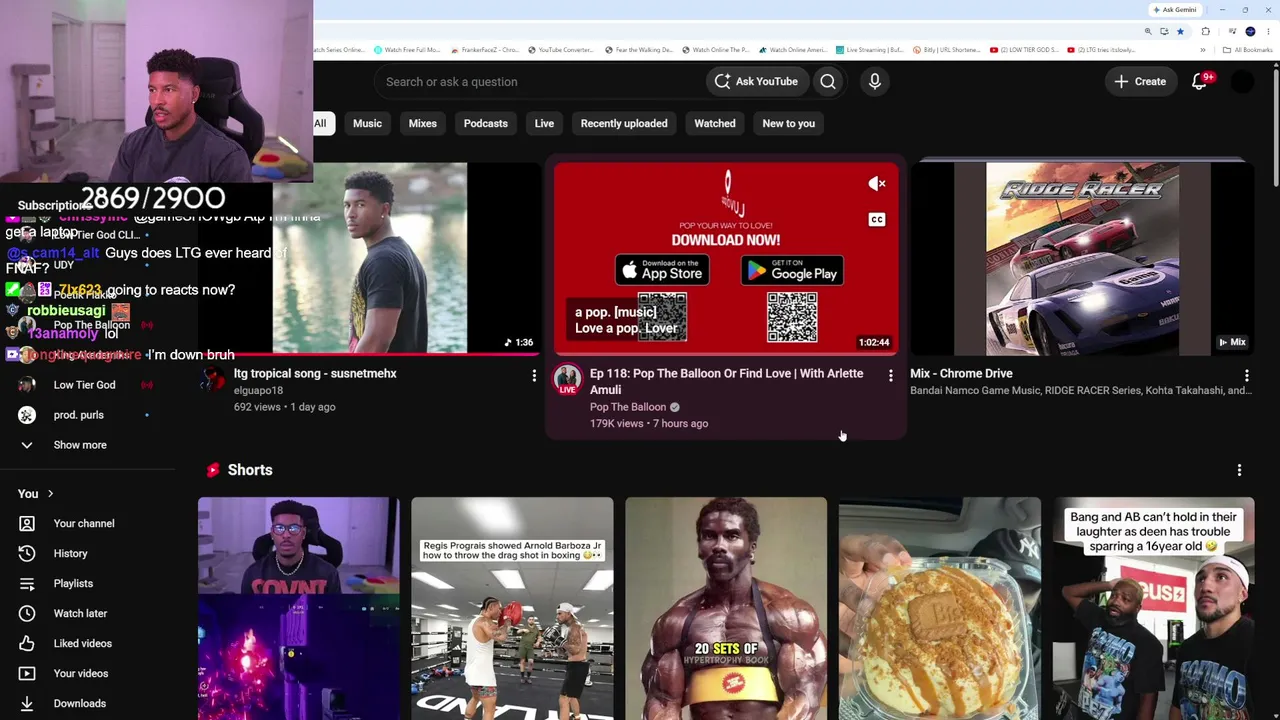Bookmark this page with the star icon
1280x720 pixels.
click(x=1180, y=31)
